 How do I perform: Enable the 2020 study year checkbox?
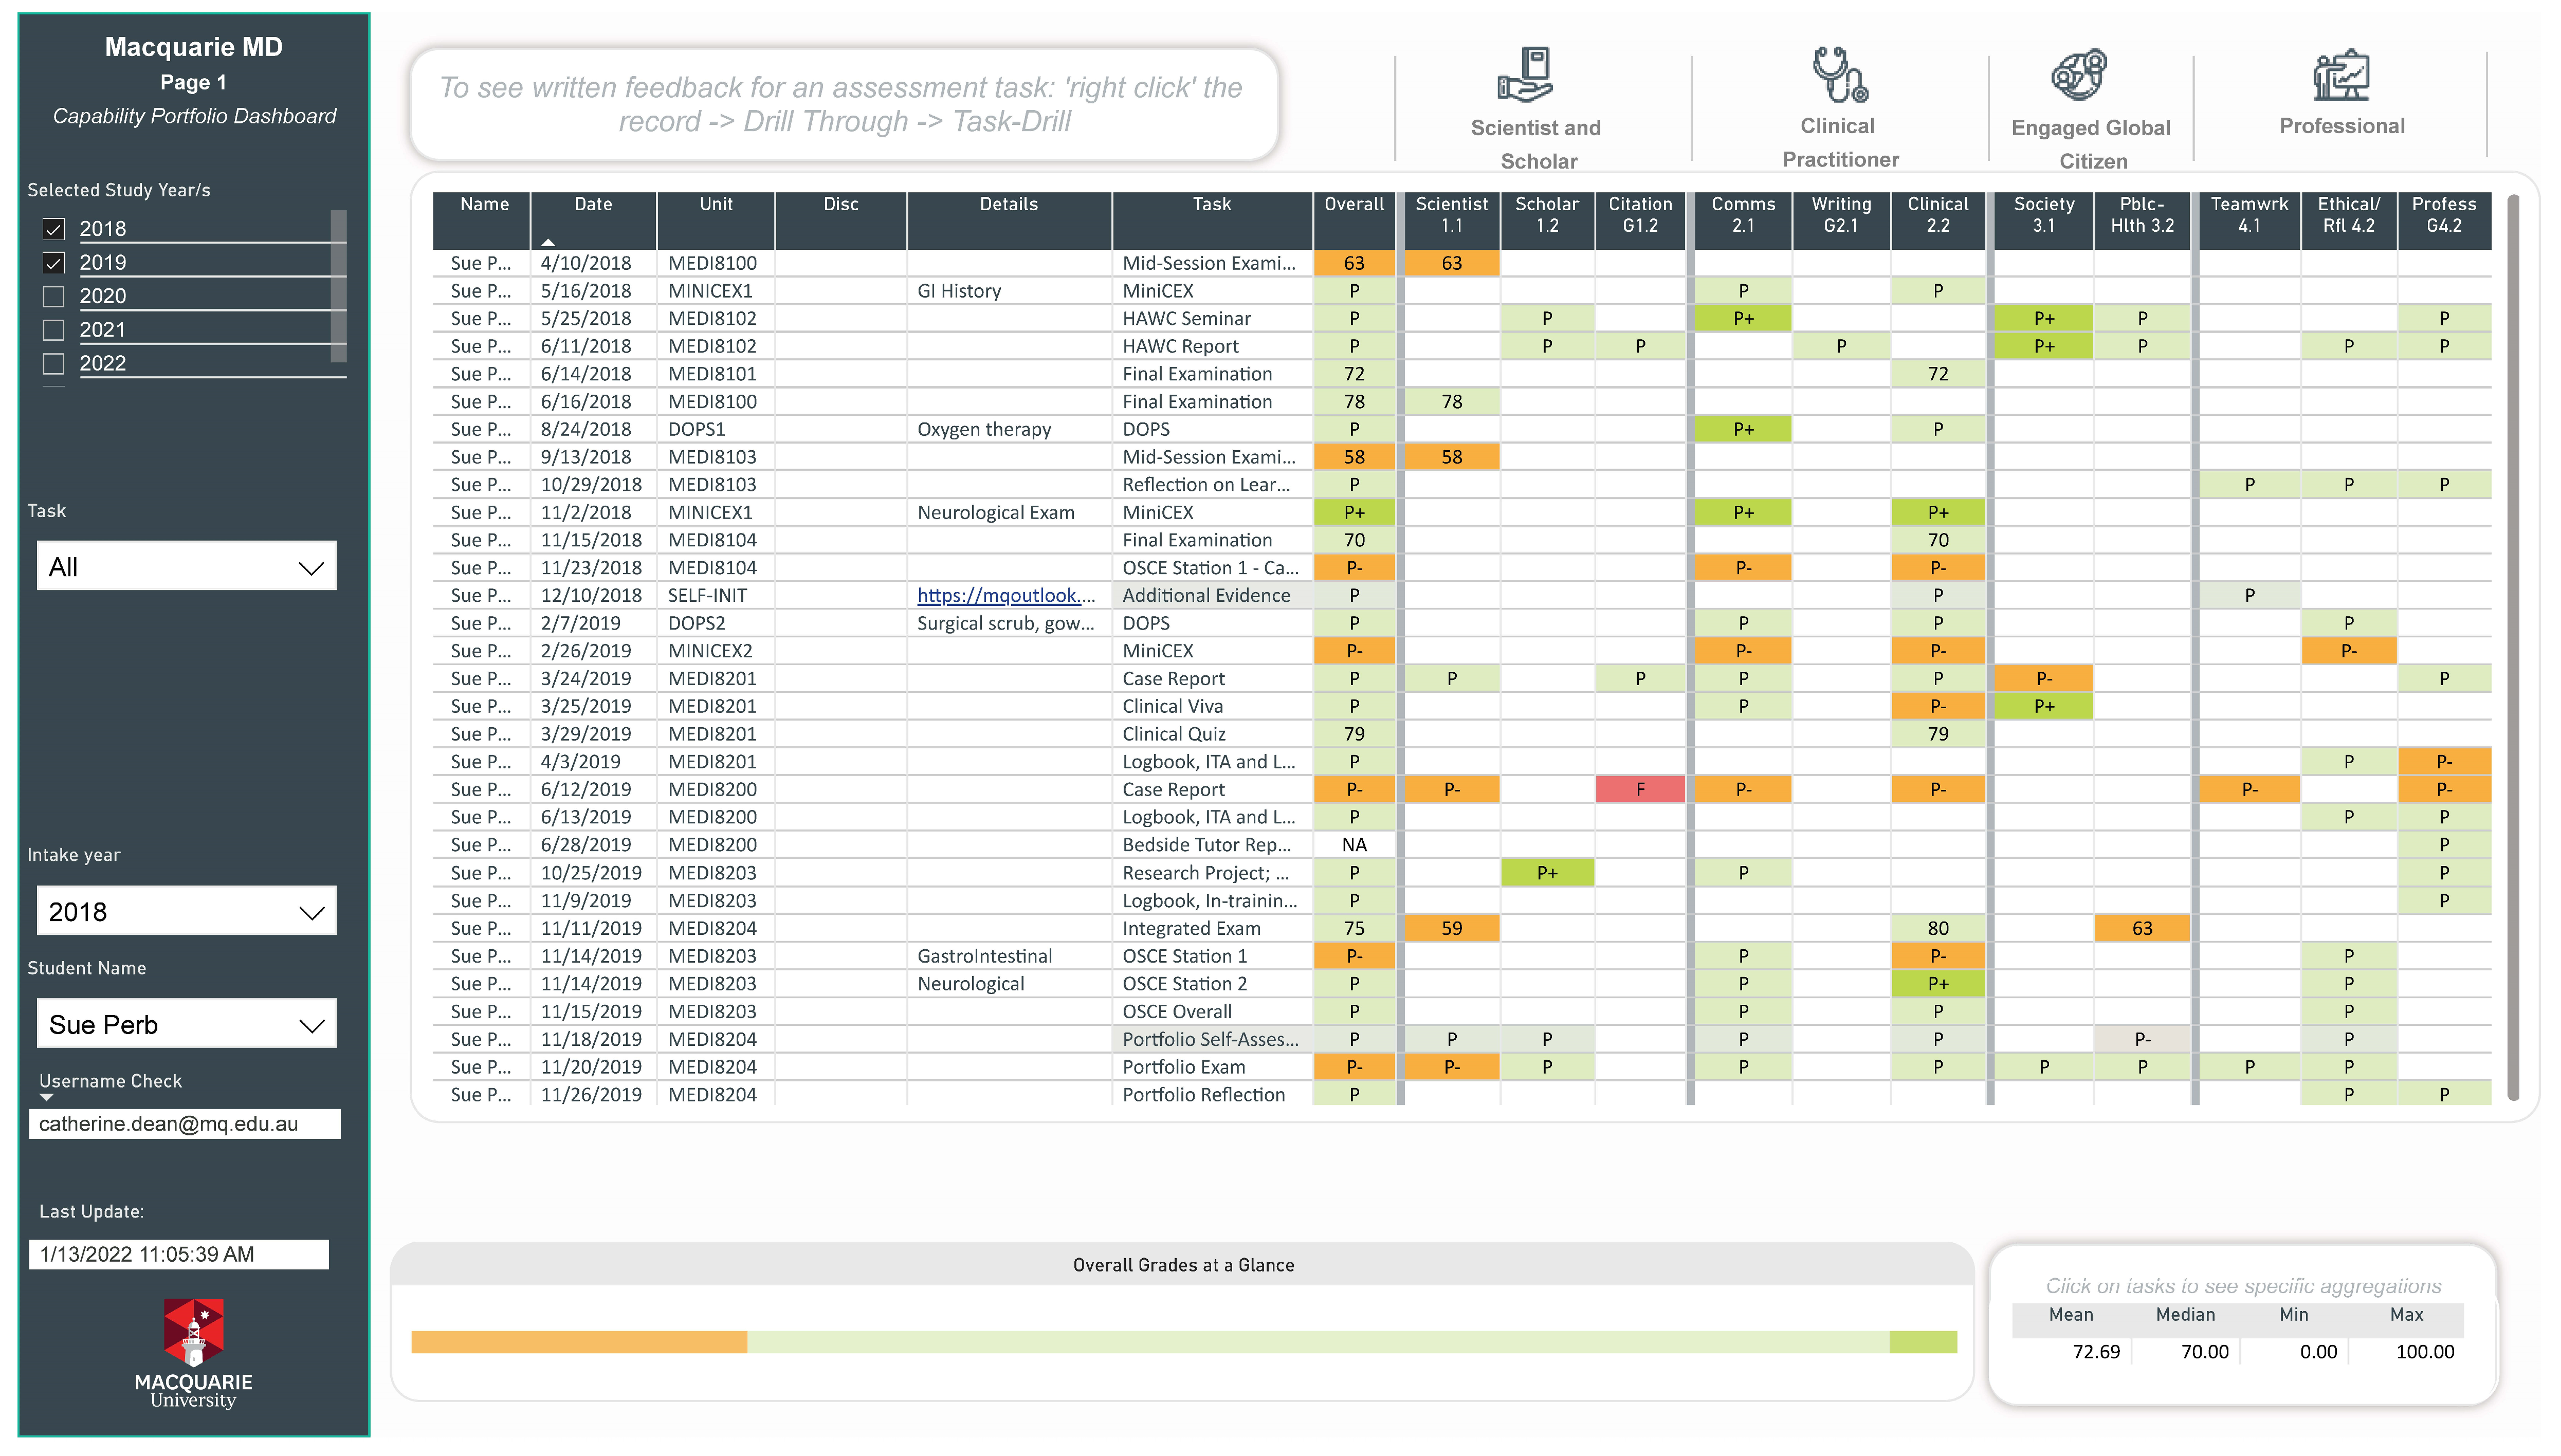tap(54, 297)
